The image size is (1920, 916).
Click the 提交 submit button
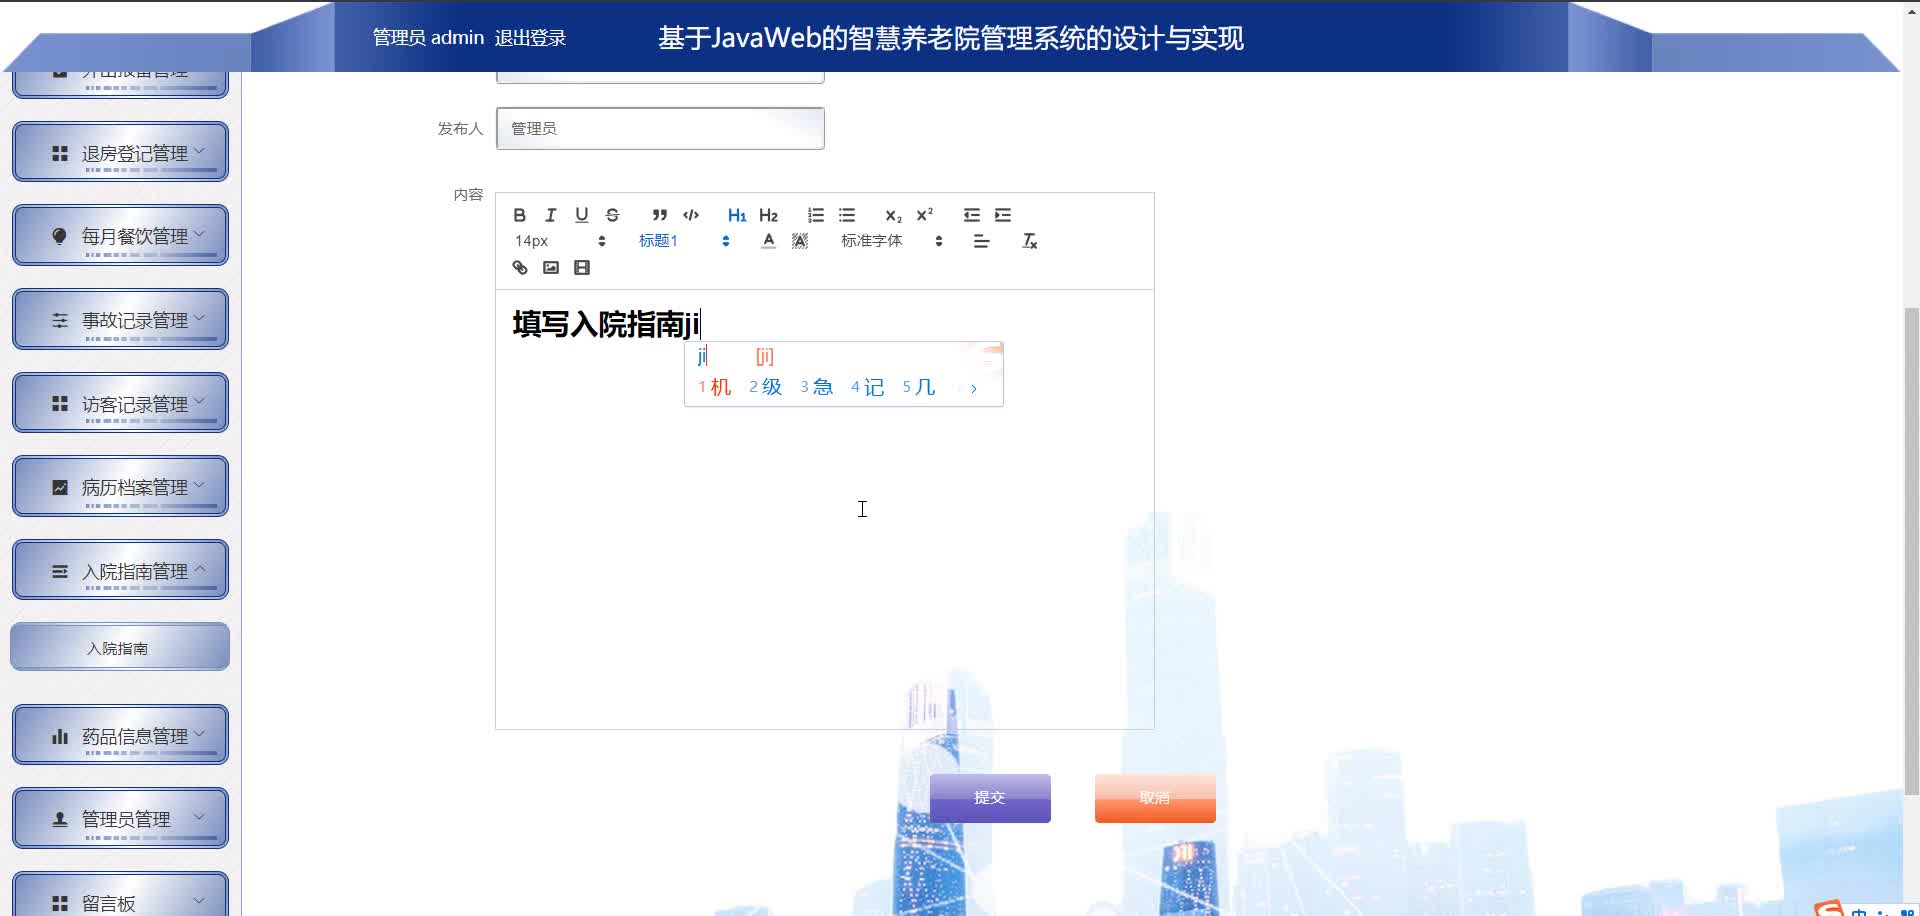pos(990,798)
